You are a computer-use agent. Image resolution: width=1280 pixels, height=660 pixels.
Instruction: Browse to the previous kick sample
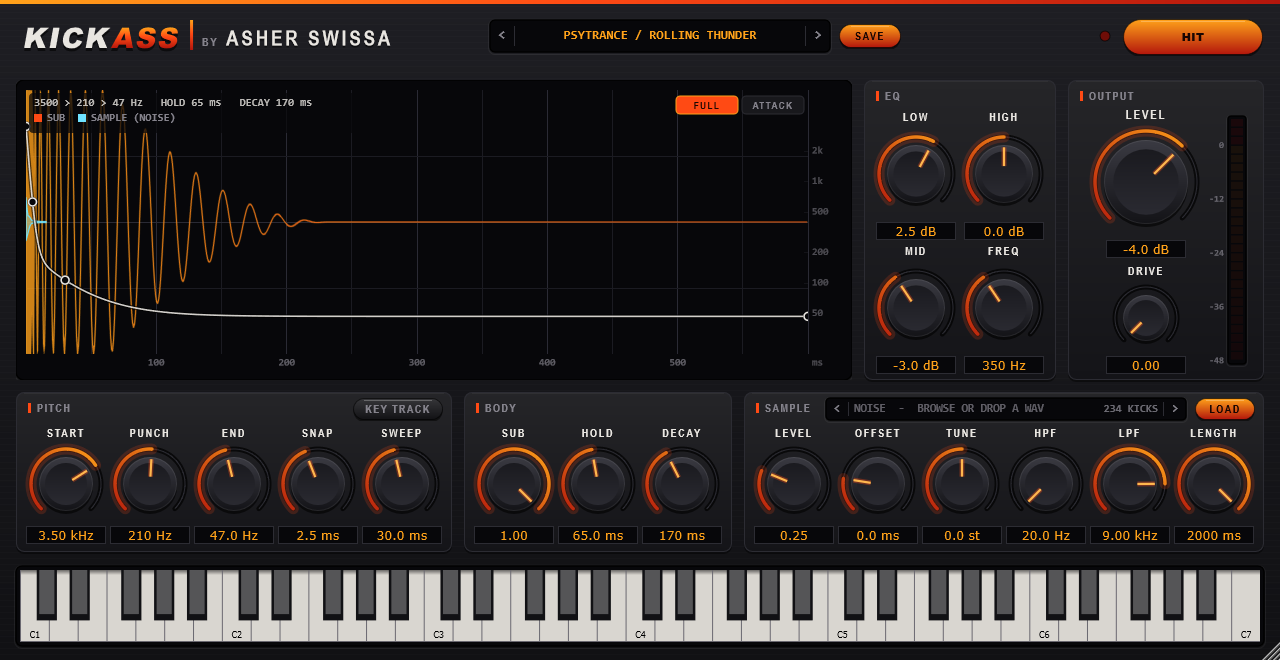837,409
